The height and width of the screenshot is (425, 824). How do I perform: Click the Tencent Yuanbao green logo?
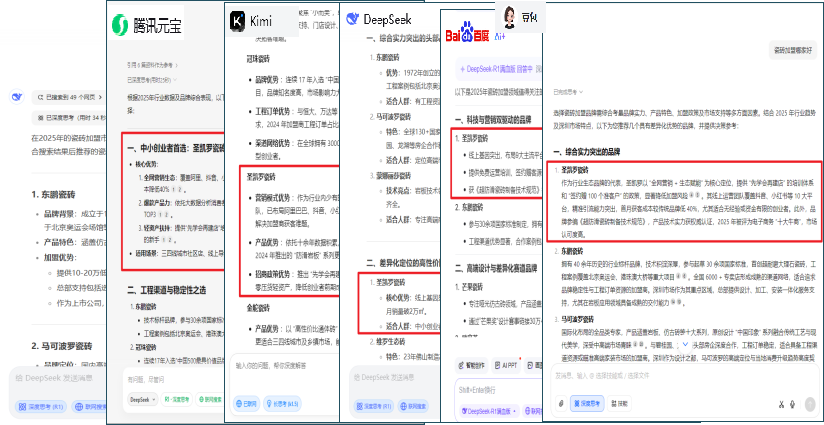(x=120, y=24)
